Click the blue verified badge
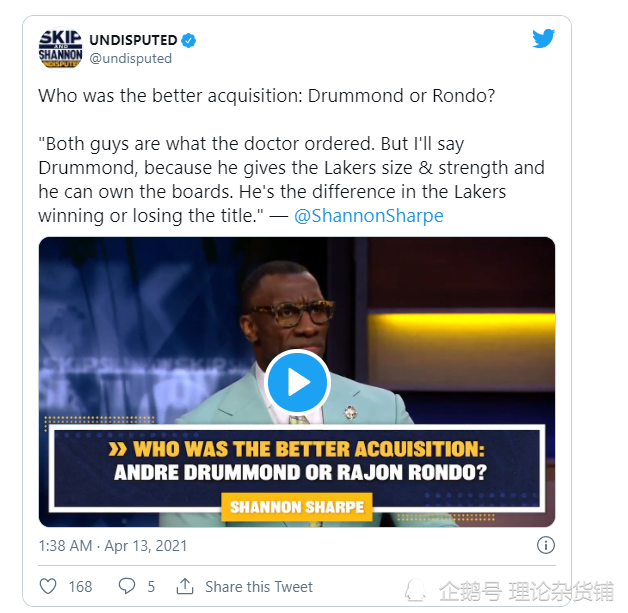Screen dimensions: 628x613 tap(189, 40)
